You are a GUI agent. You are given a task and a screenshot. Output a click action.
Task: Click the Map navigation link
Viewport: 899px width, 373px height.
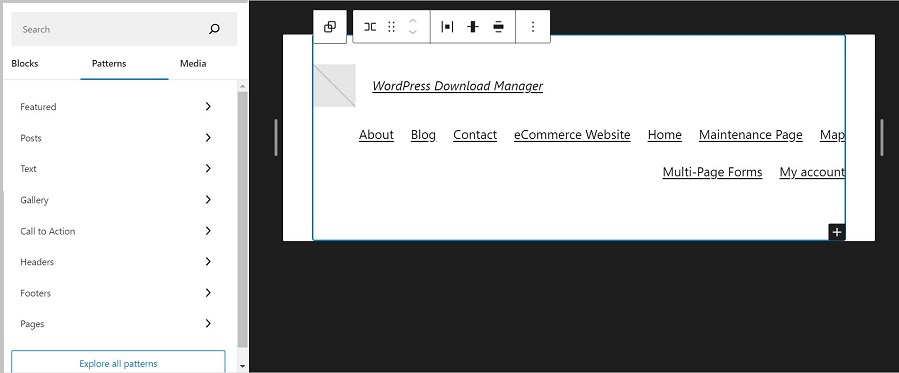pyautogui.click(x=832, y=135)
